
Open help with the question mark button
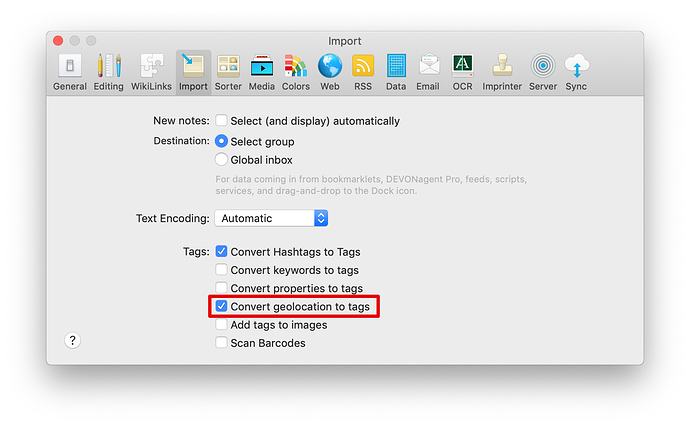73,340
